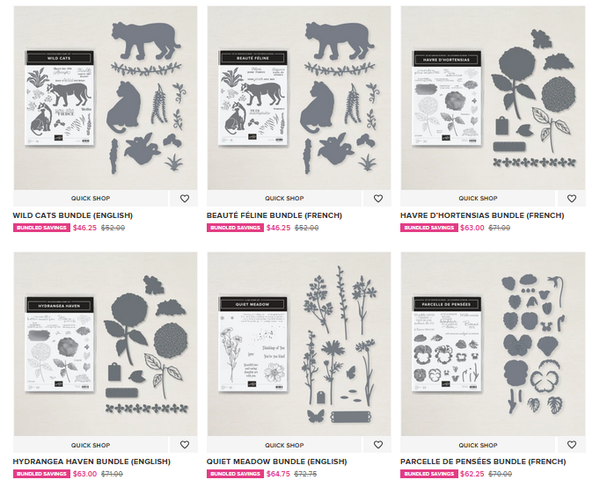View the Quiet Meadow Bundle product image

[299, 344]
